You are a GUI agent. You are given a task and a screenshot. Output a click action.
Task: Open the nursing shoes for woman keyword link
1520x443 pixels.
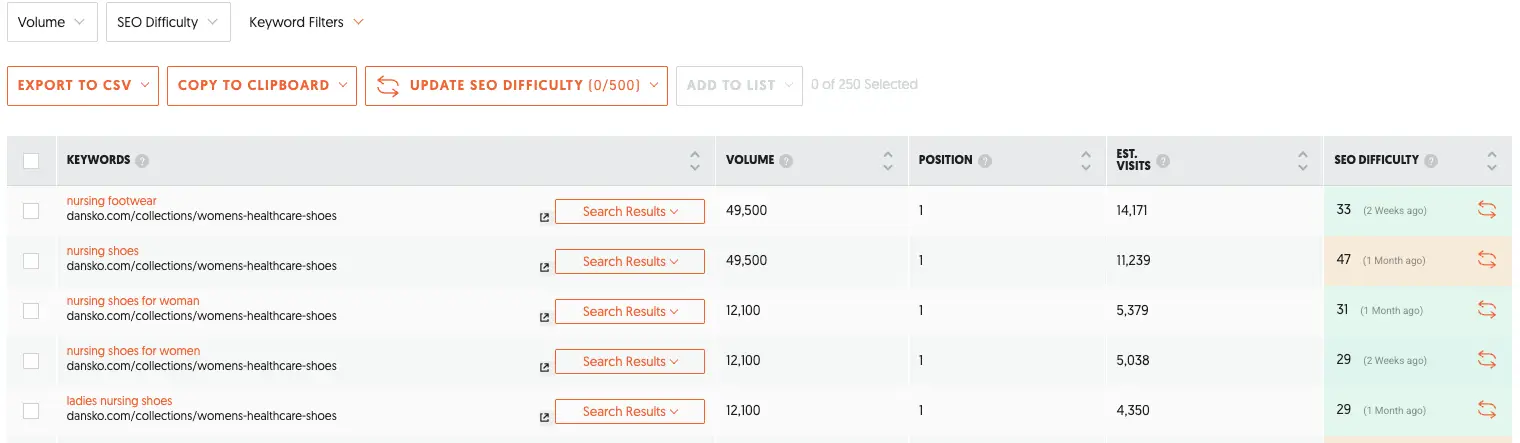(133, 301)
